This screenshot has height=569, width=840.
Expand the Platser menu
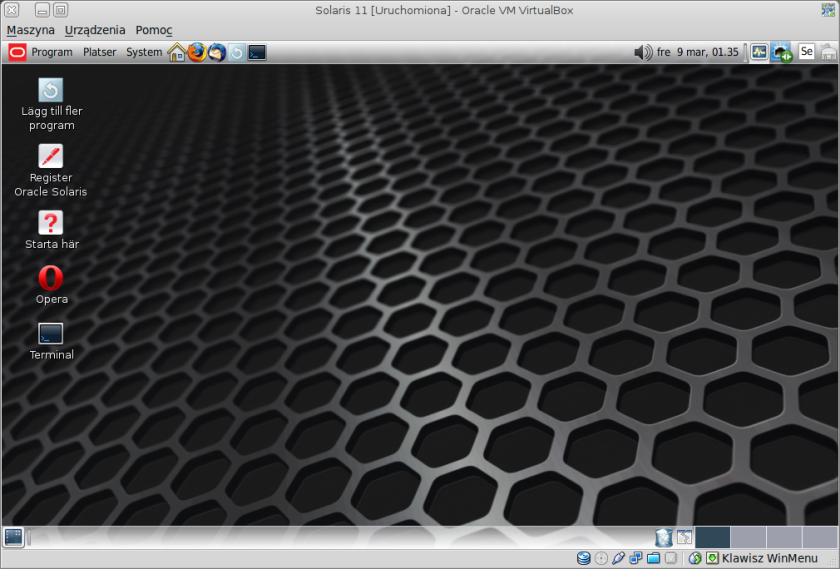tap(99, 52)
